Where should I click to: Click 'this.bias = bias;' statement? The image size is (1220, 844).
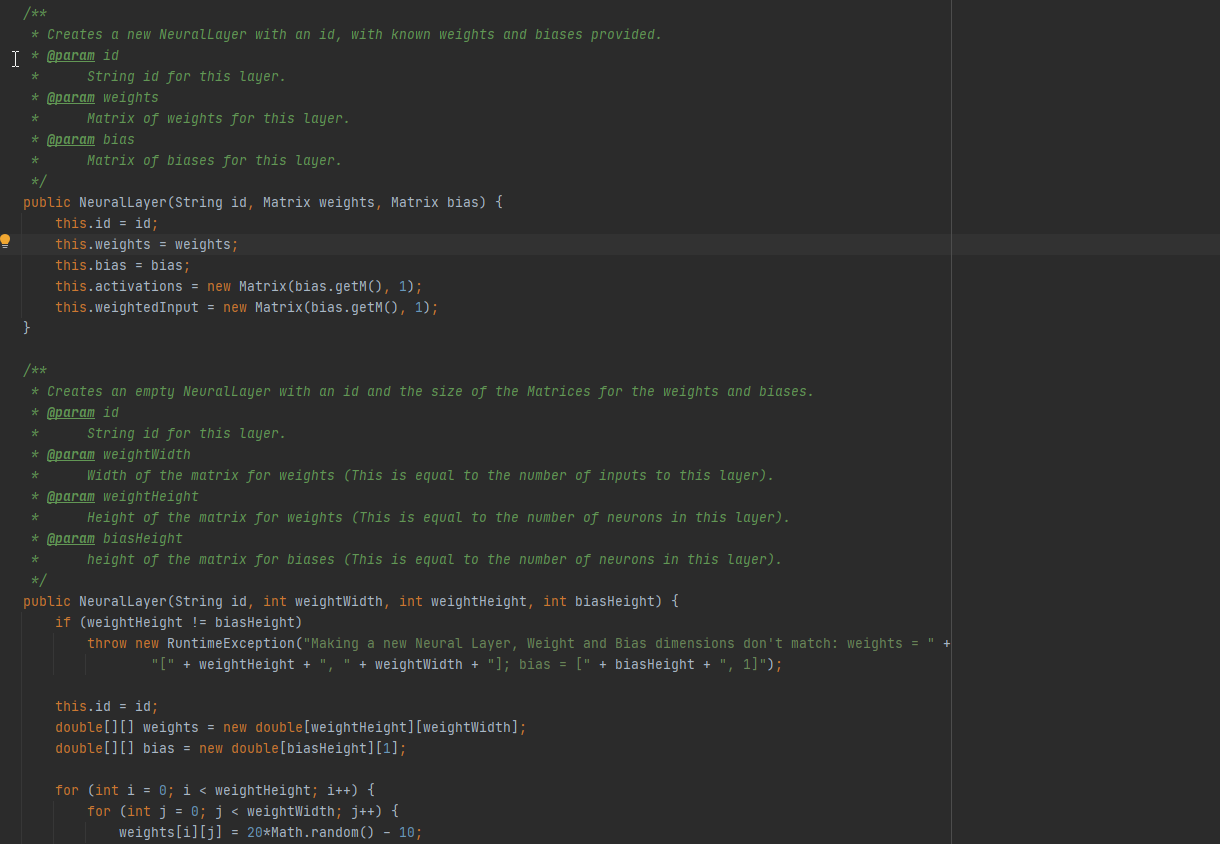click(122, 266)
